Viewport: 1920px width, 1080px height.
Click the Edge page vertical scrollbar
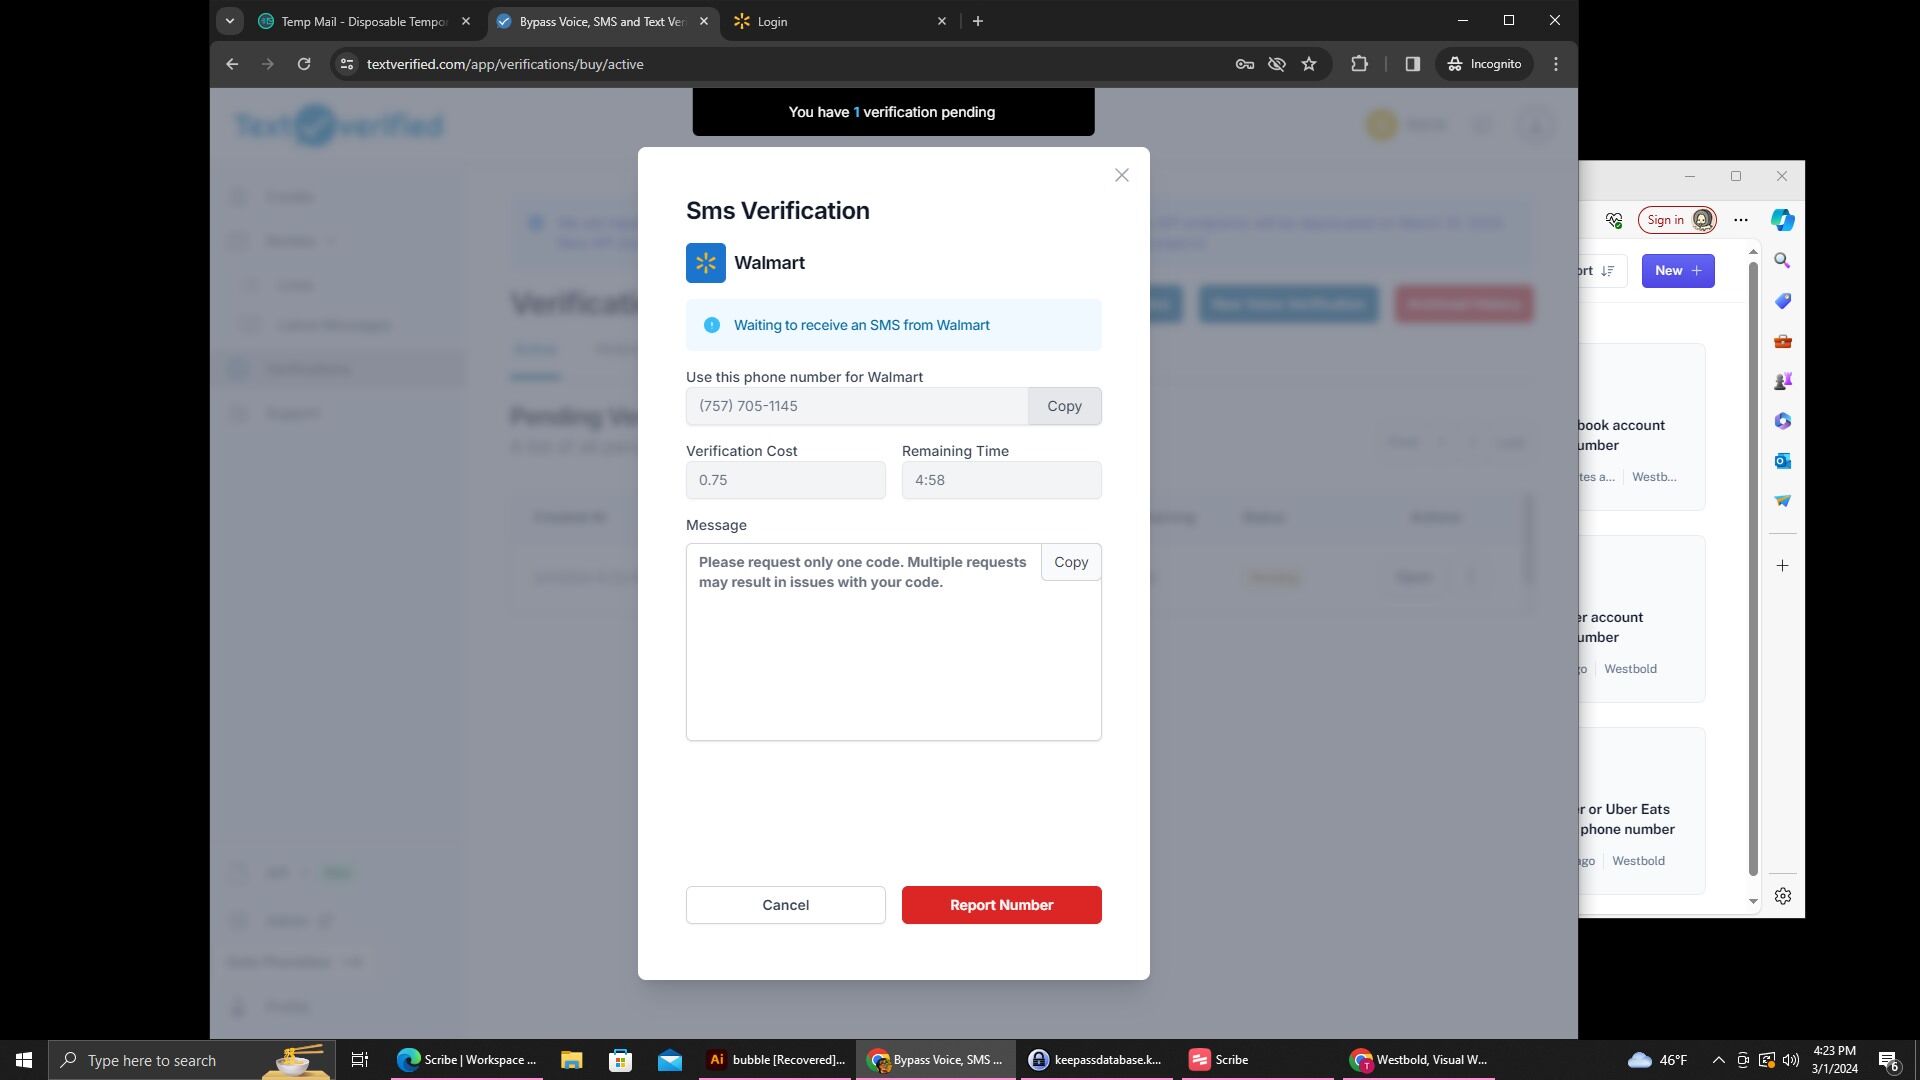(1752, 570)
